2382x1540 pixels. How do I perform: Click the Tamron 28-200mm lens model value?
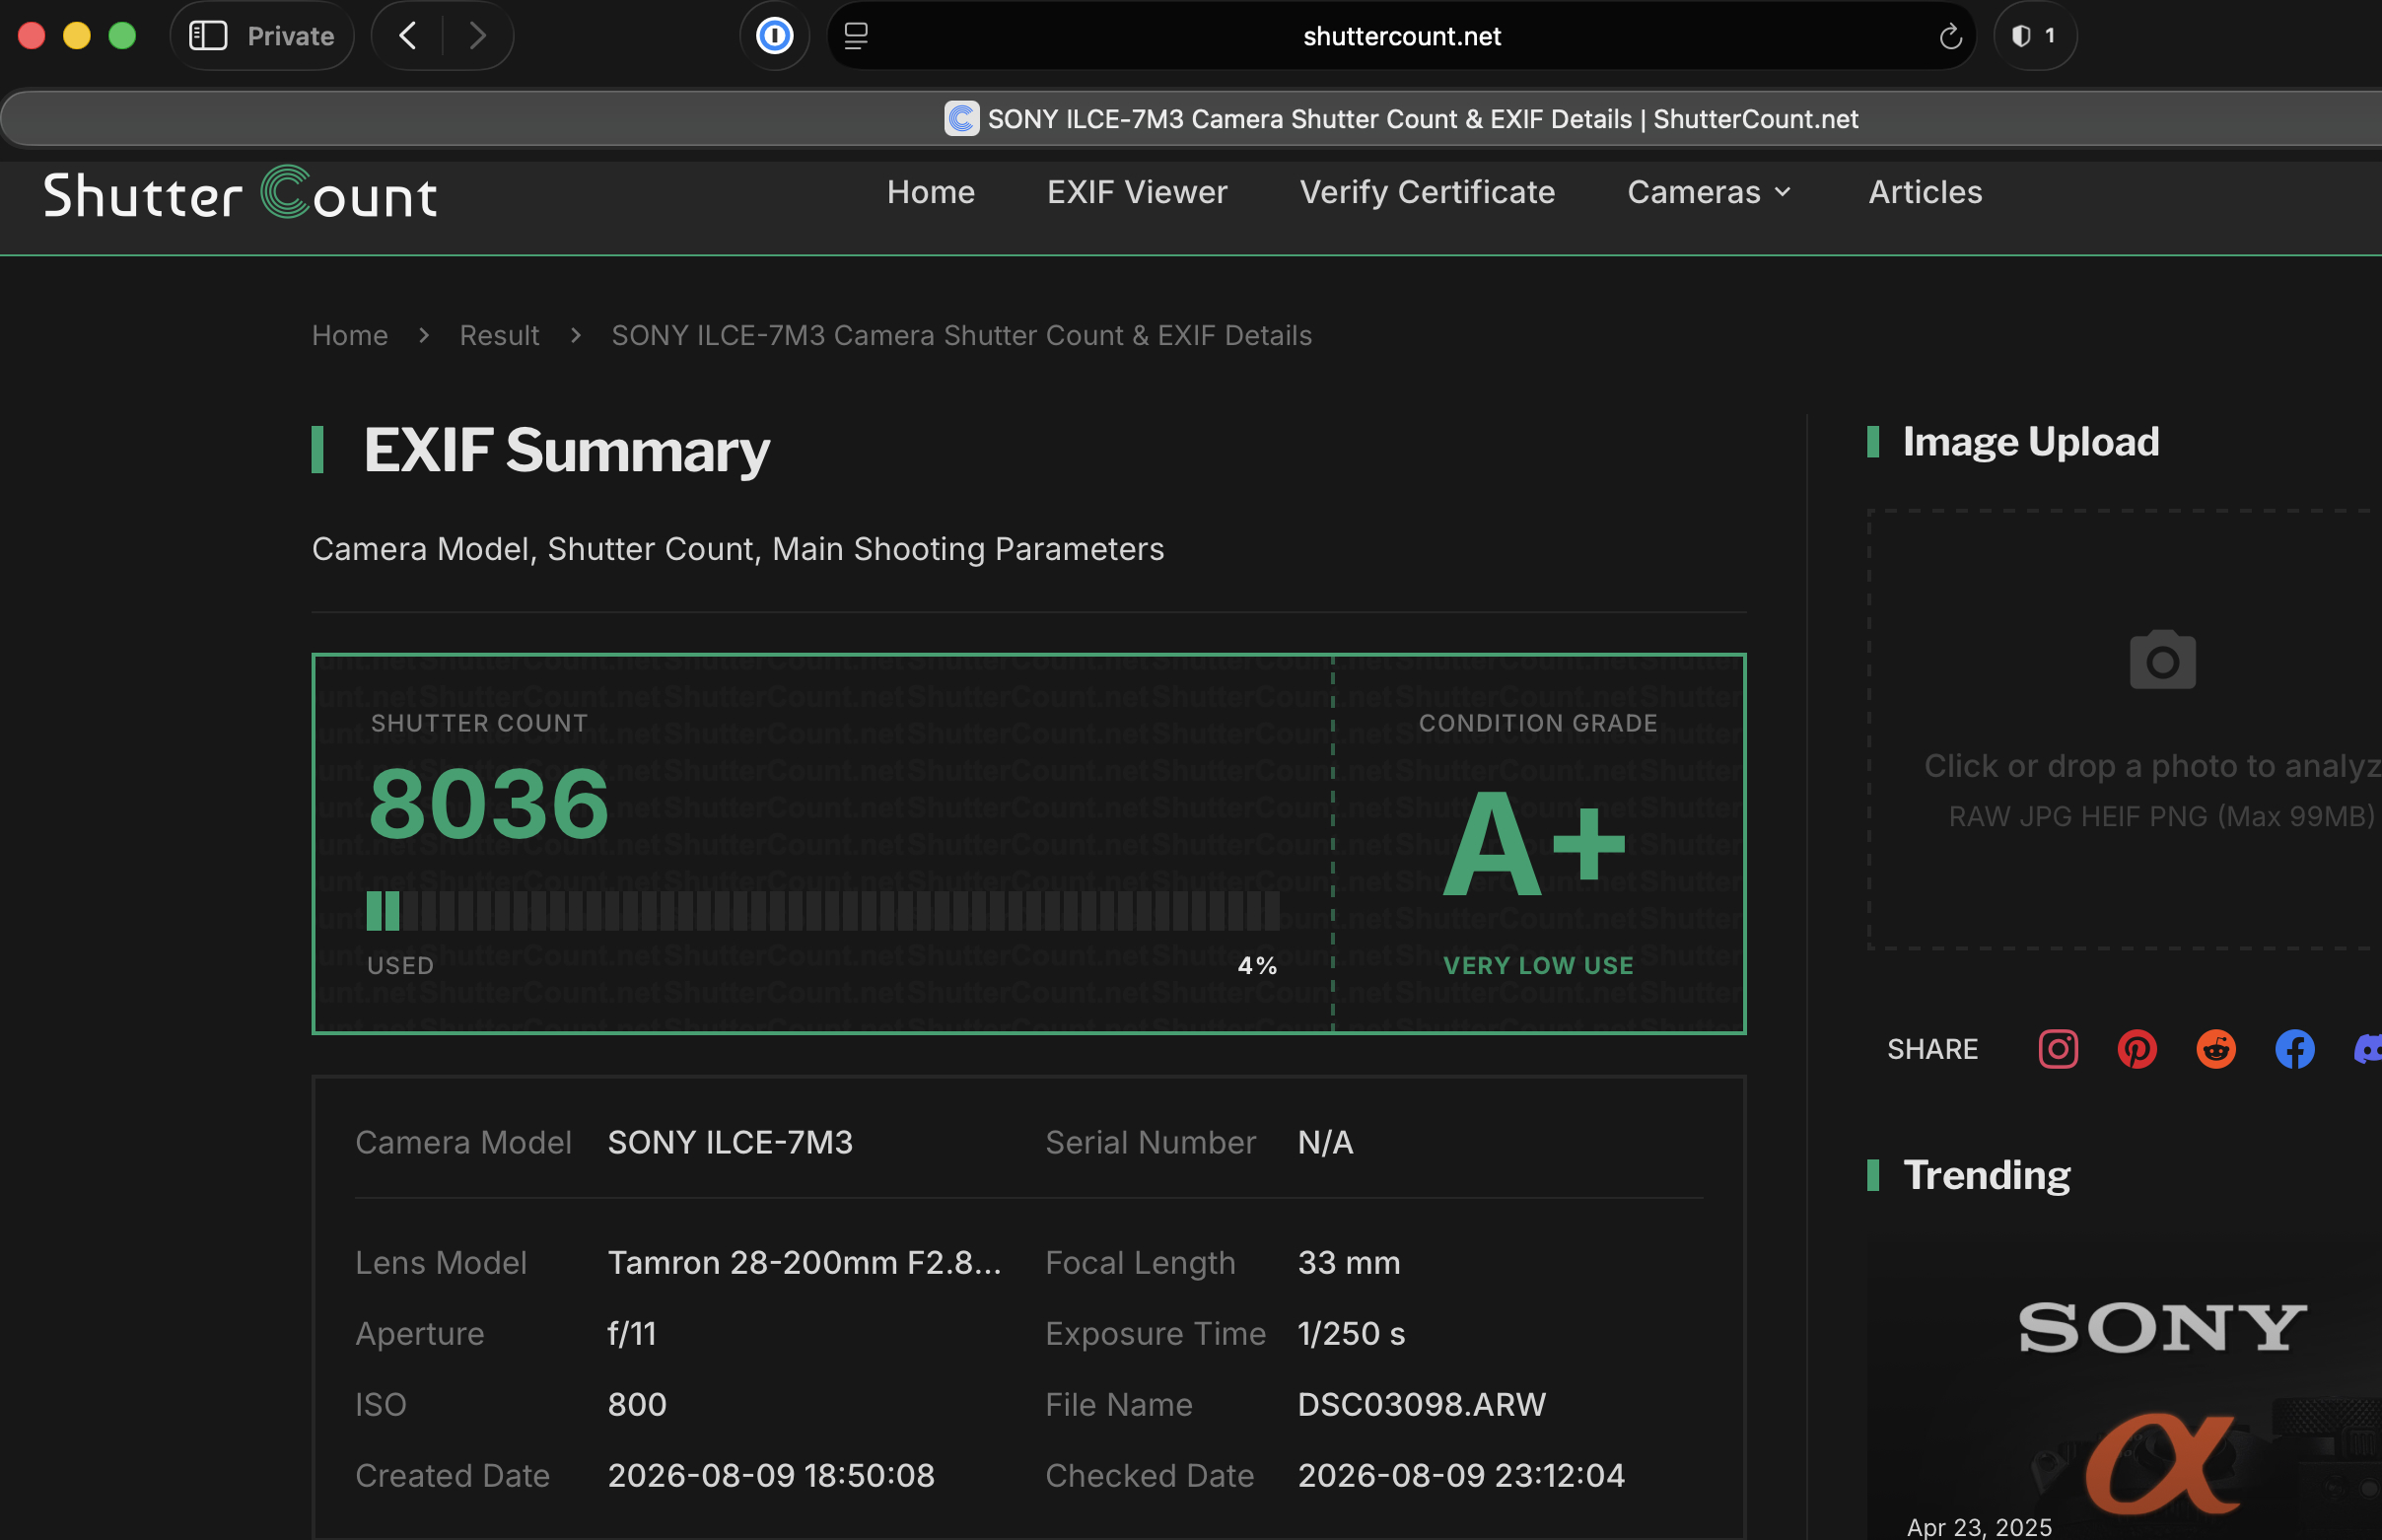tap(804, 1263)
